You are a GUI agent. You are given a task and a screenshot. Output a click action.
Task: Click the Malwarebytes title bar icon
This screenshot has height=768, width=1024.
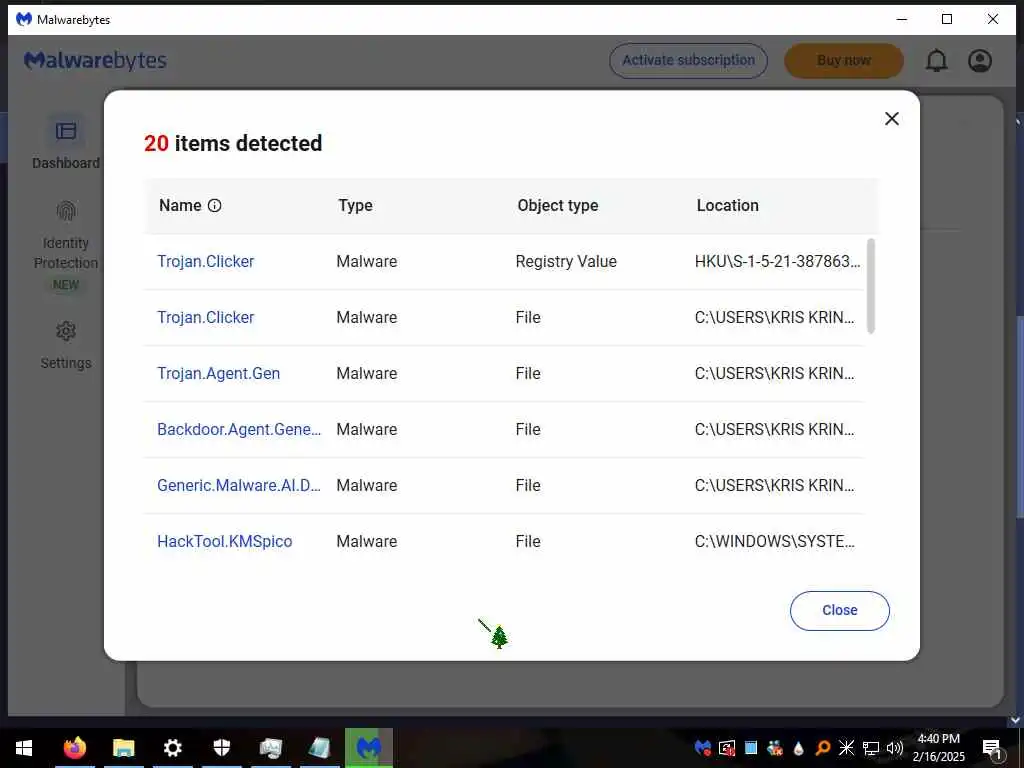(x=24, y=19)
